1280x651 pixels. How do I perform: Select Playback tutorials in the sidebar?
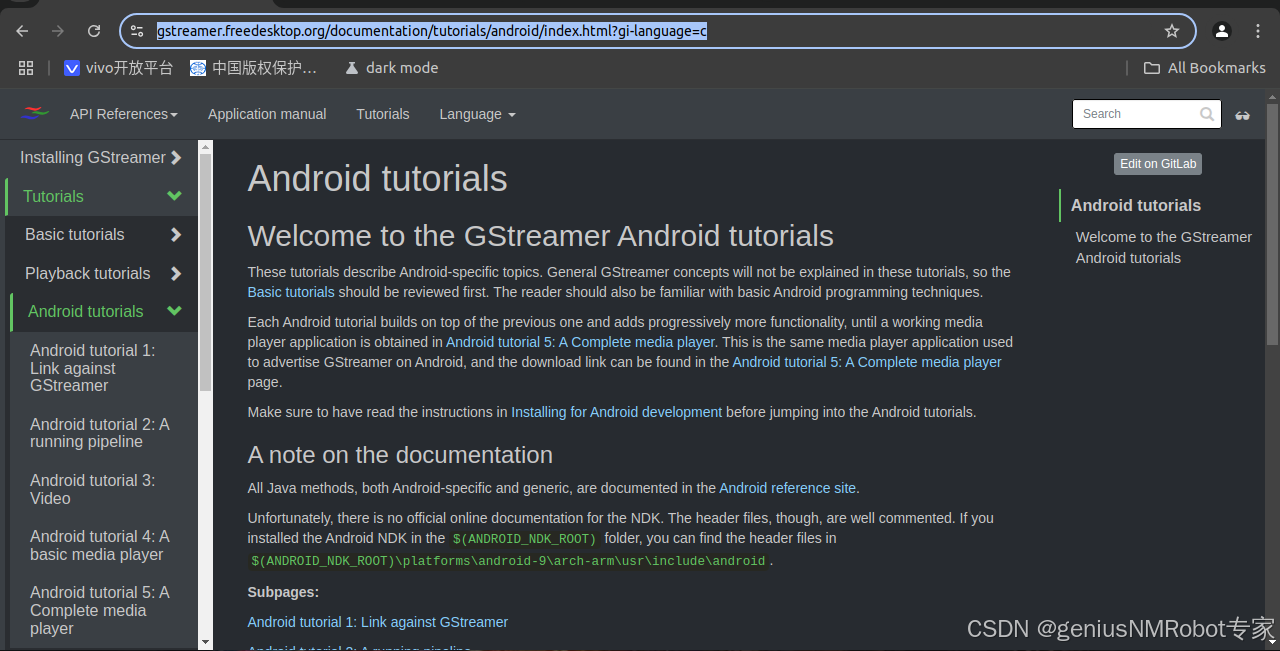88,273
